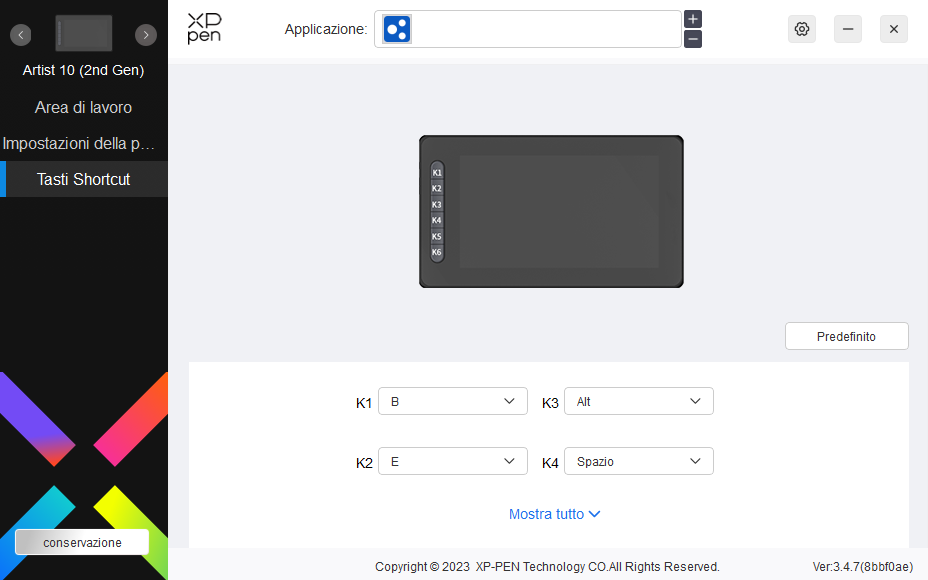Select the Tasti Shortcut tab
928x580 pixels.
pos(84,179)
